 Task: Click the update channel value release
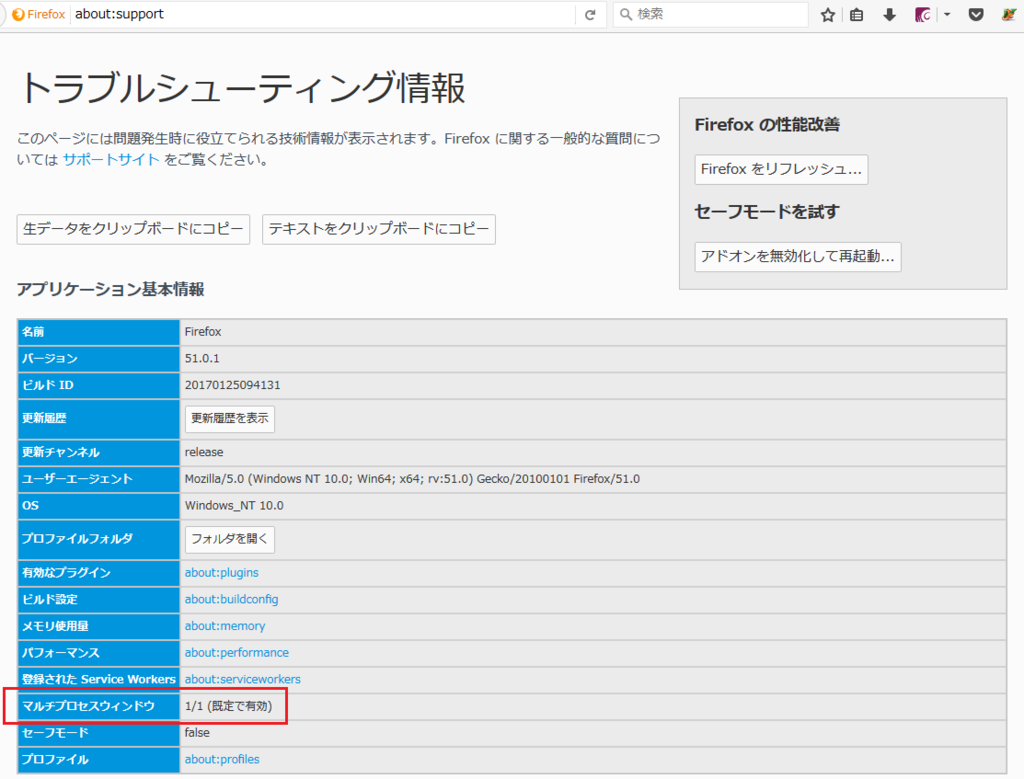(x=204, y=452)
